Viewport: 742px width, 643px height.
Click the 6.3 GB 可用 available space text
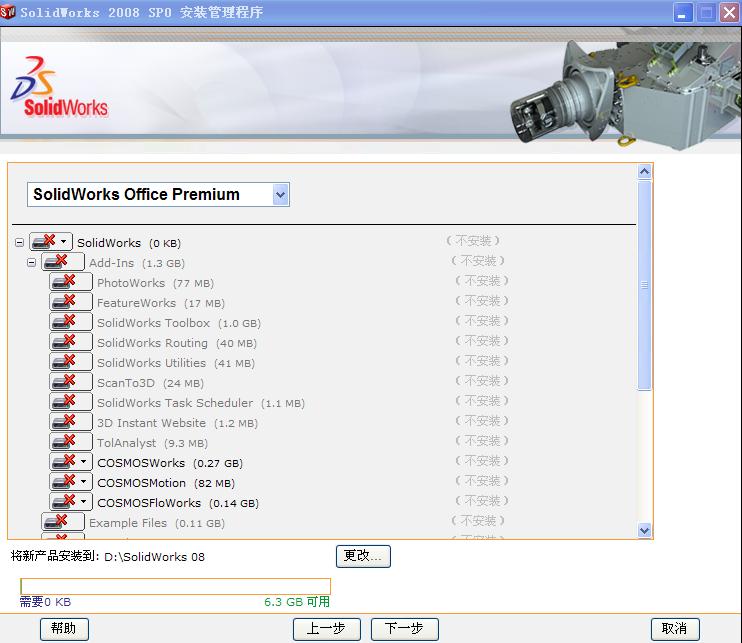click(297, 602)
